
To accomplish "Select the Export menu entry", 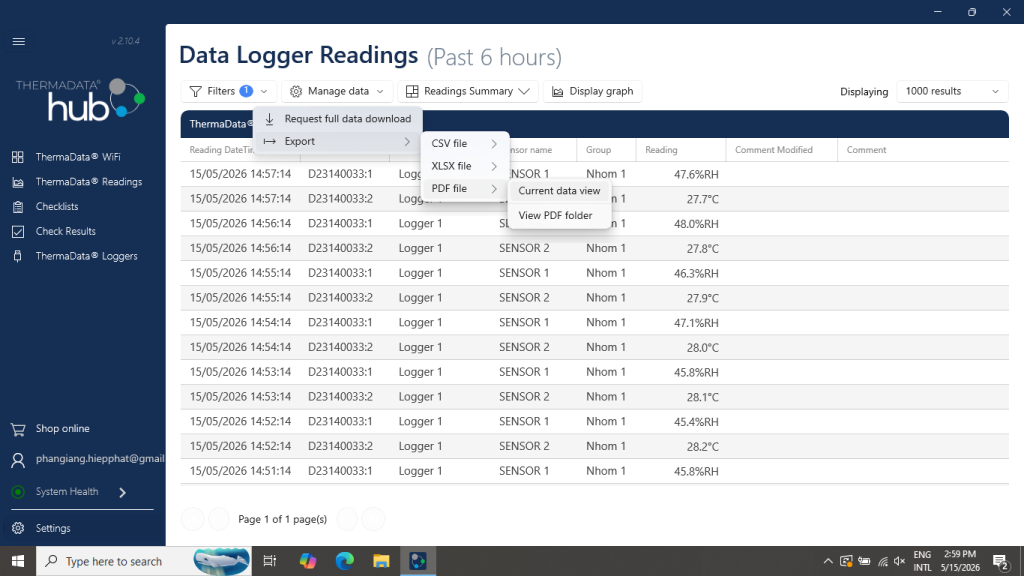I will pyautogui.click(x=338, y=141).
